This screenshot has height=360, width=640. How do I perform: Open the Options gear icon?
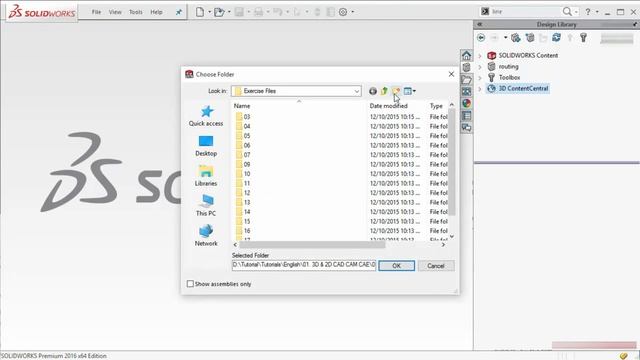343,12
